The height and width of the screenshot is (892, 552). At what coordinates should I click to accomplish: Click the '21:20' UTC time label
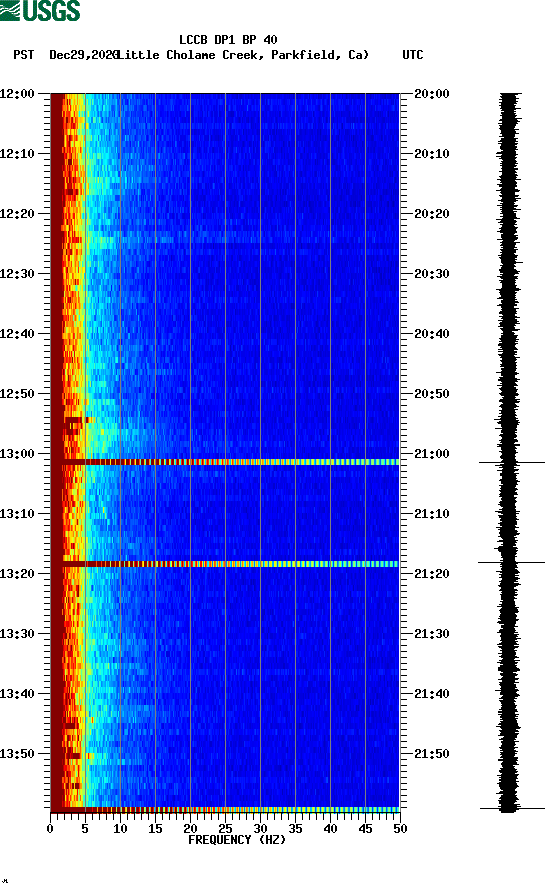[432, 574]
